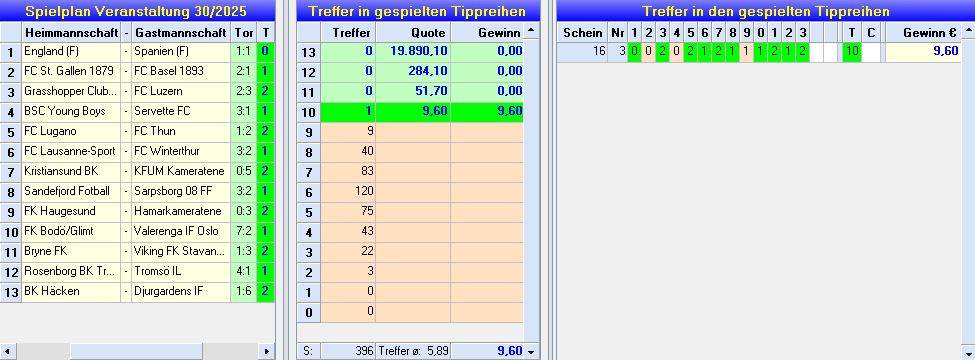Click the Gastmannschaft column header

click(181, 32)
